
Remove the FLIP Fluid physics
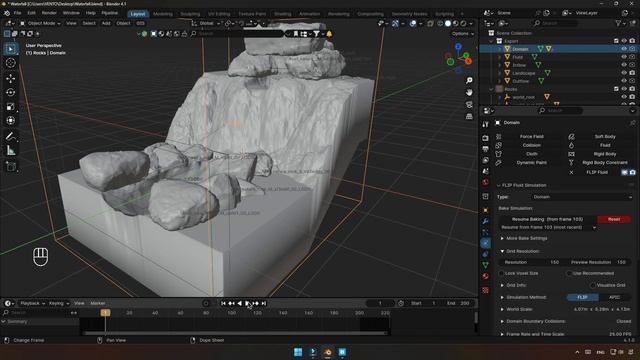click(x=571, y=172)
